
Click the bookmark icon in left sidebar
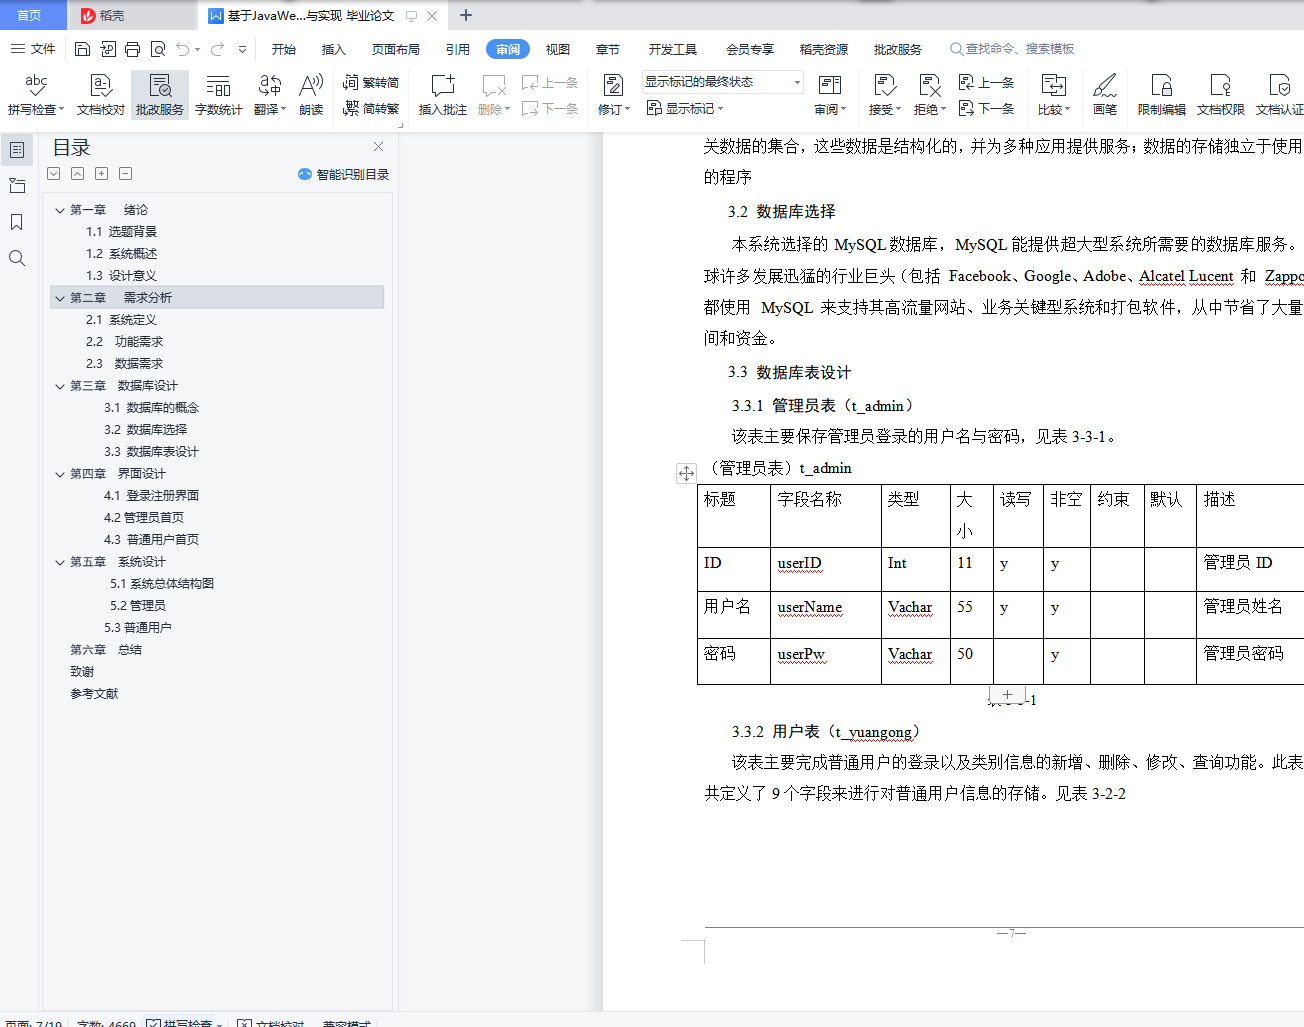17,222
